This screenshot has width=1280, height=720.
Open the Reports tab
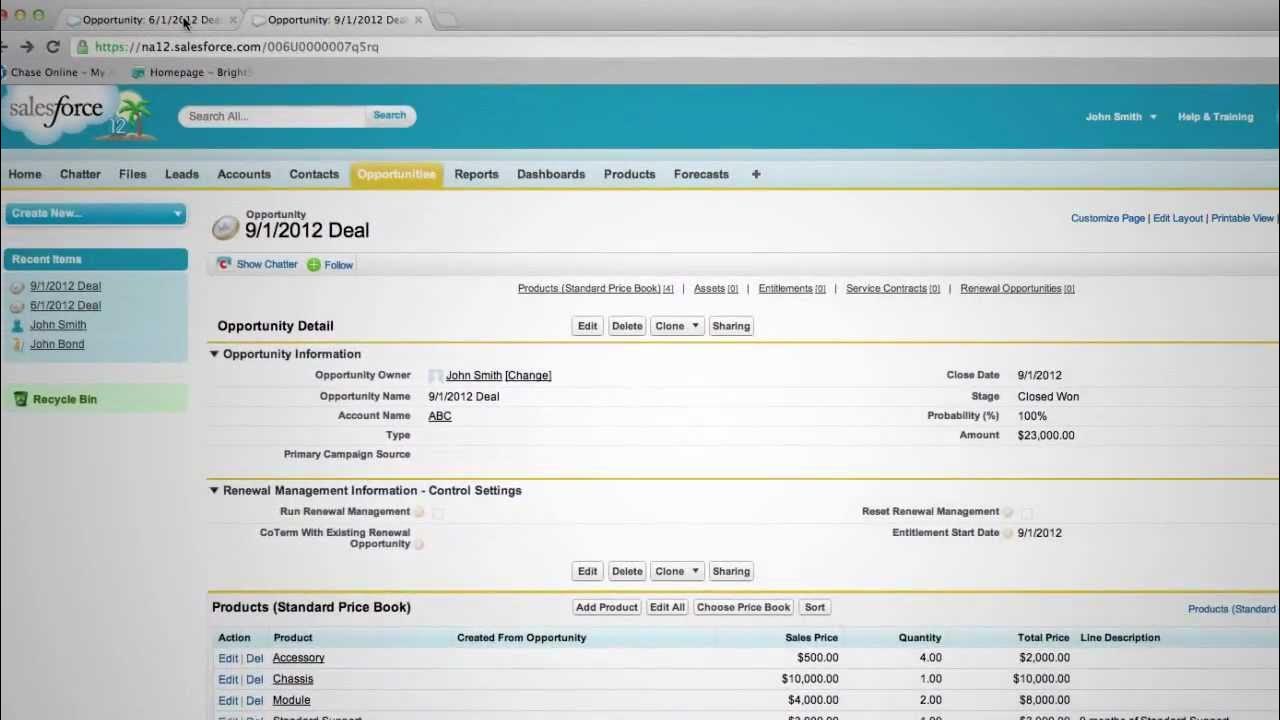pyautogui.click(x=476, y=174)
